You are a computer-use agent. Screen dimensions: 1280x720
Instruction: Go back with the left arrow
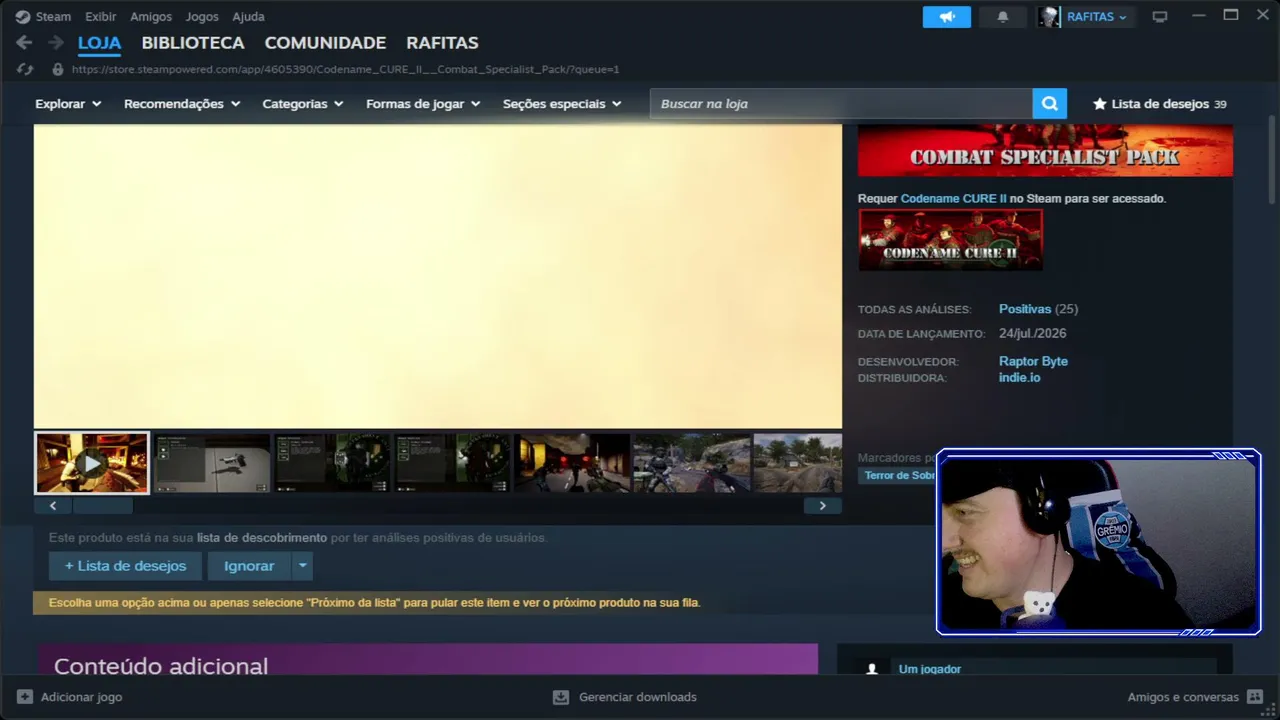(x=24, y=43)
